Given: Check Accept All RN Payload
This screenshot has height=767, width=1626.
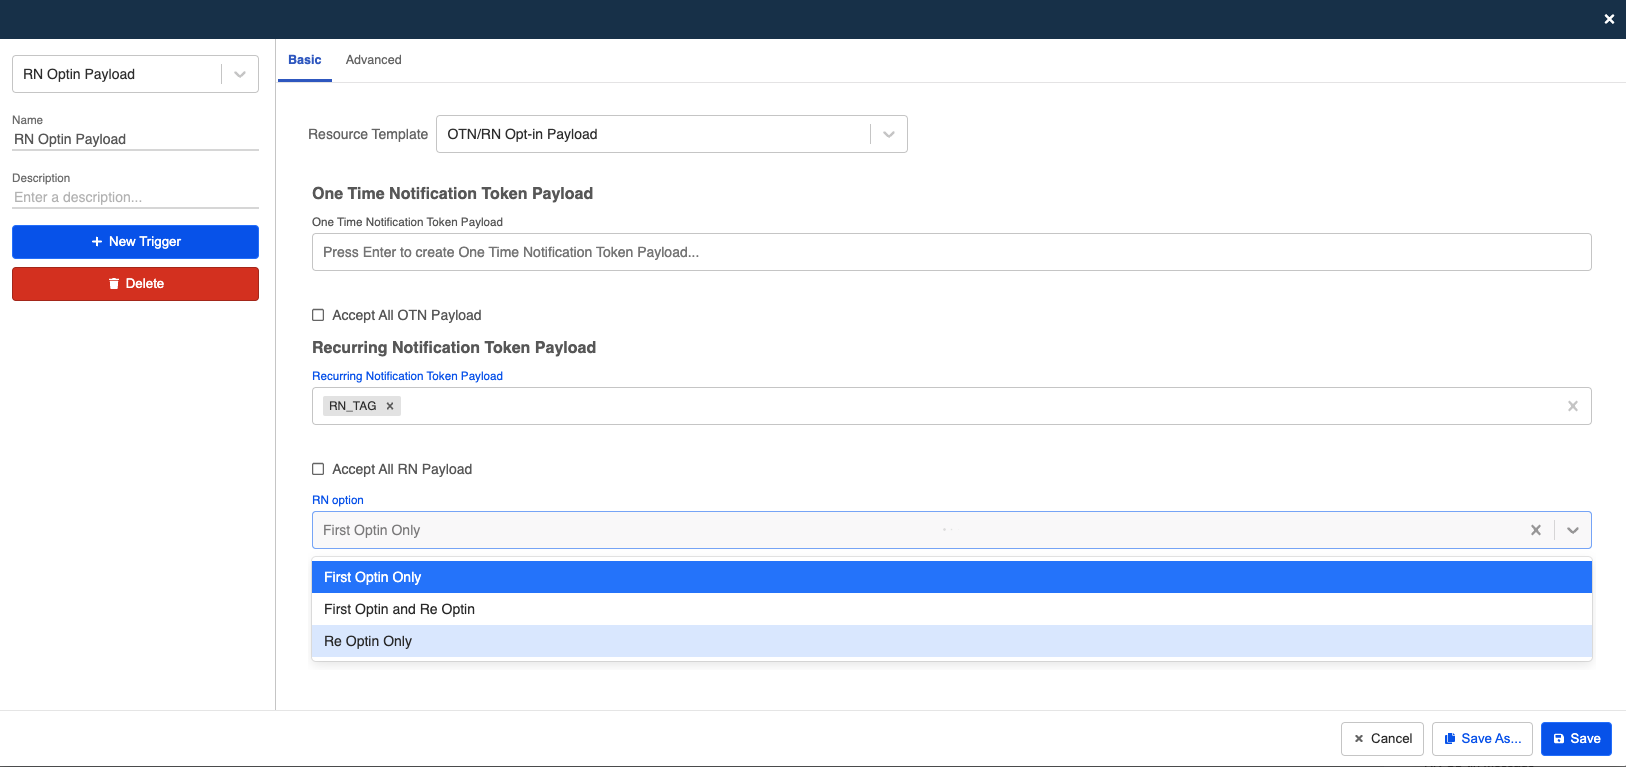Looking at the screenshot, I should pos(318,469).
